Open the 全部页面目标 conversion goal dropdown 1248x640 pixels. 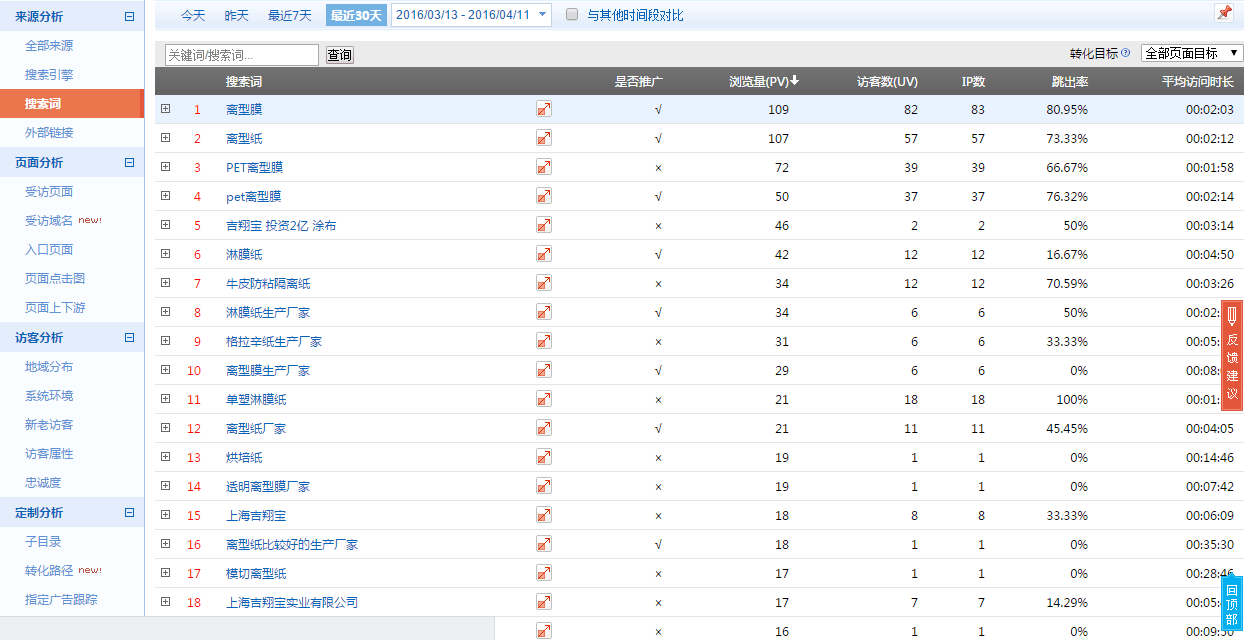point(1192,53)
